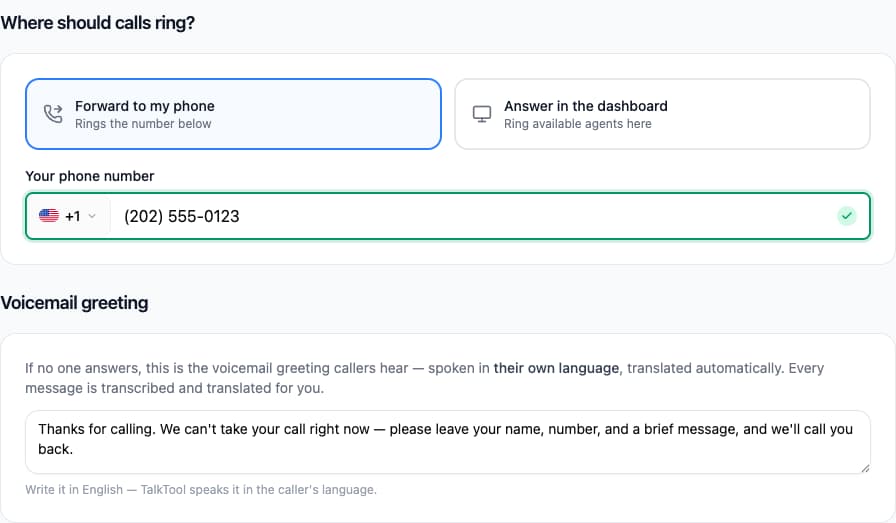Click the dashboard monitor icon
Viewport: 896px width, 523px height.
click(482, 114)
